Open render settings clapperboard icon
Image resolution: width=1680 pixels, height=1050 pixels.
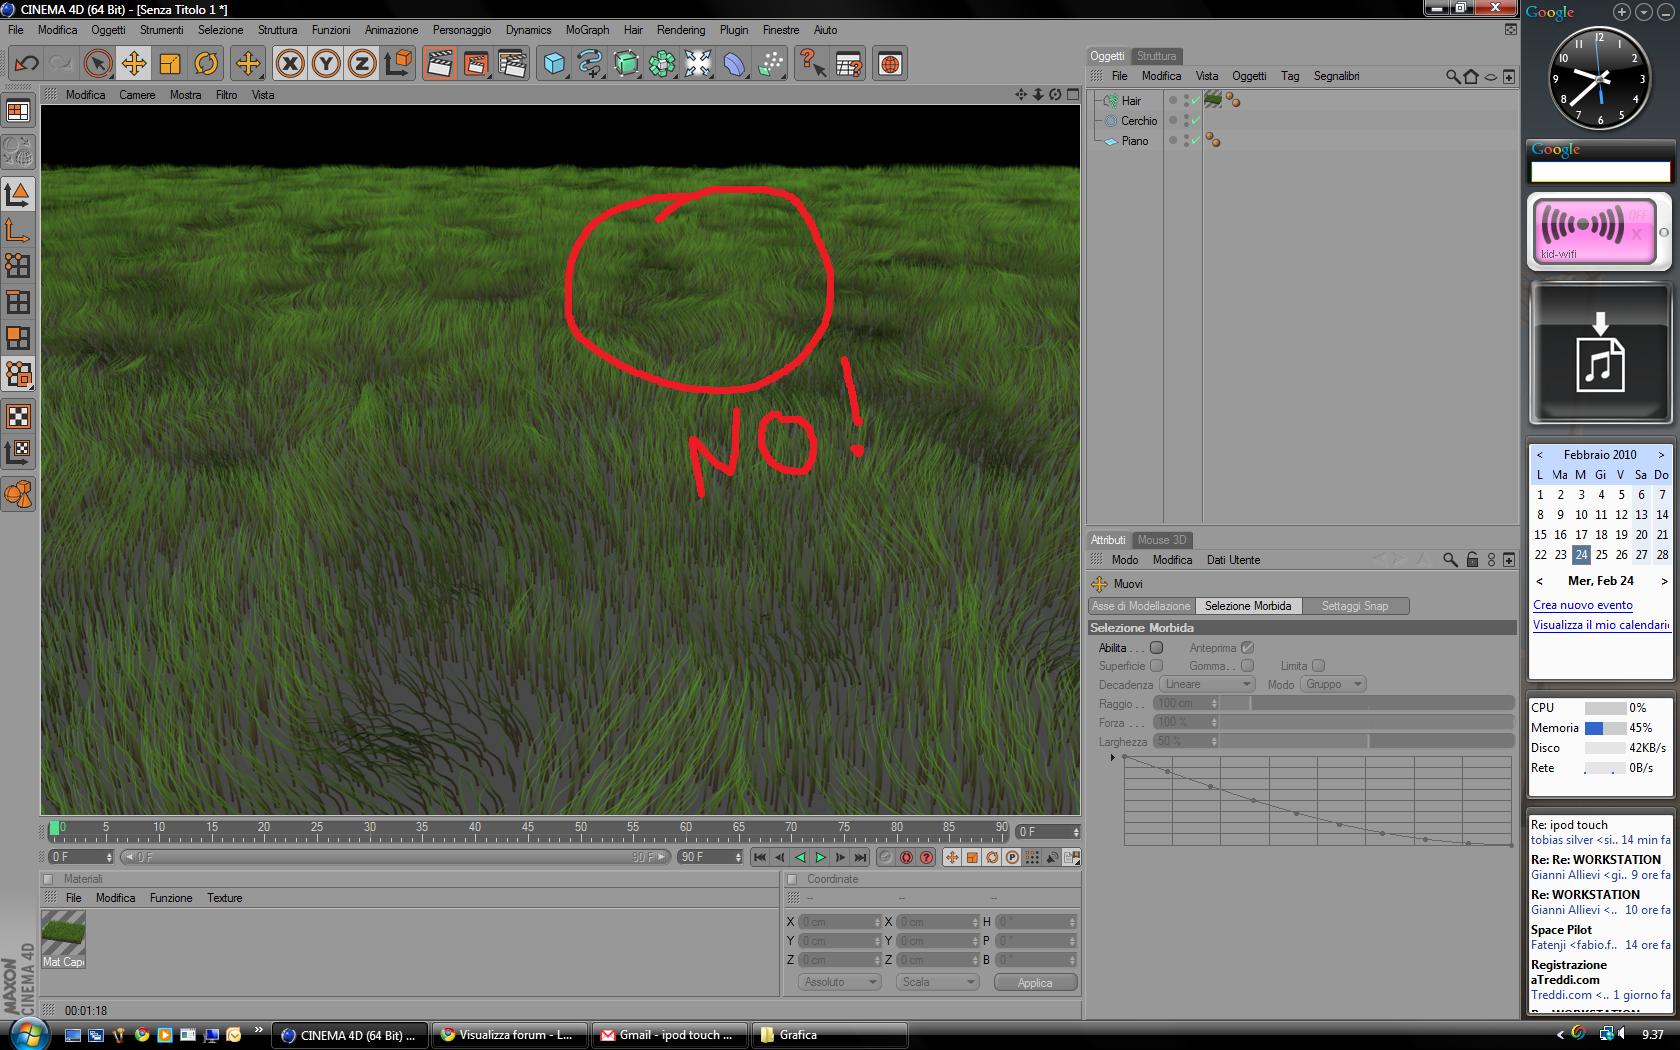tap(512, 64)
